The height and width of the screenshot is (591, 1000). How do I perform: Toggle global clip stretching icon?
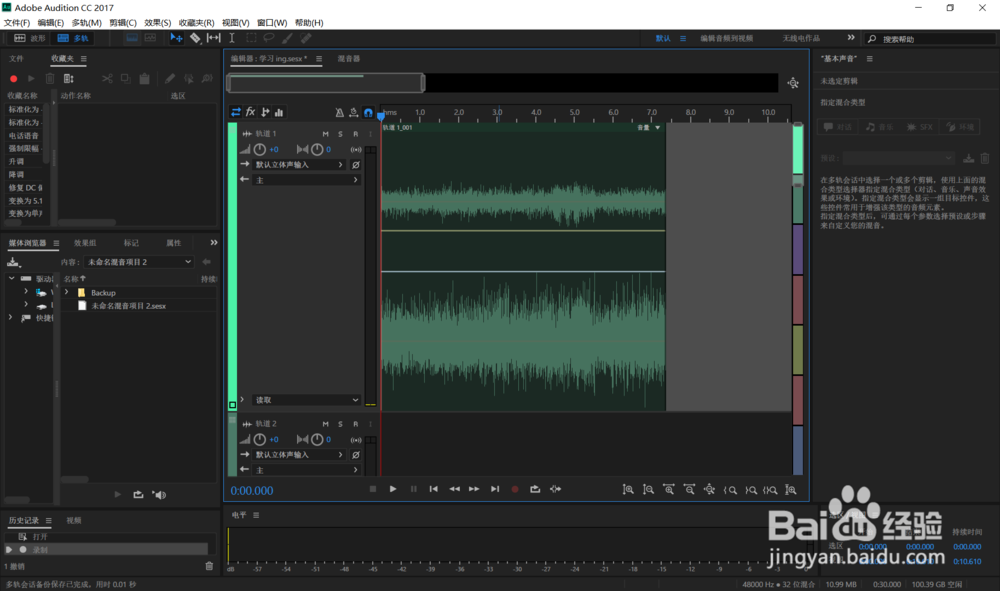(x=354, y=112)
